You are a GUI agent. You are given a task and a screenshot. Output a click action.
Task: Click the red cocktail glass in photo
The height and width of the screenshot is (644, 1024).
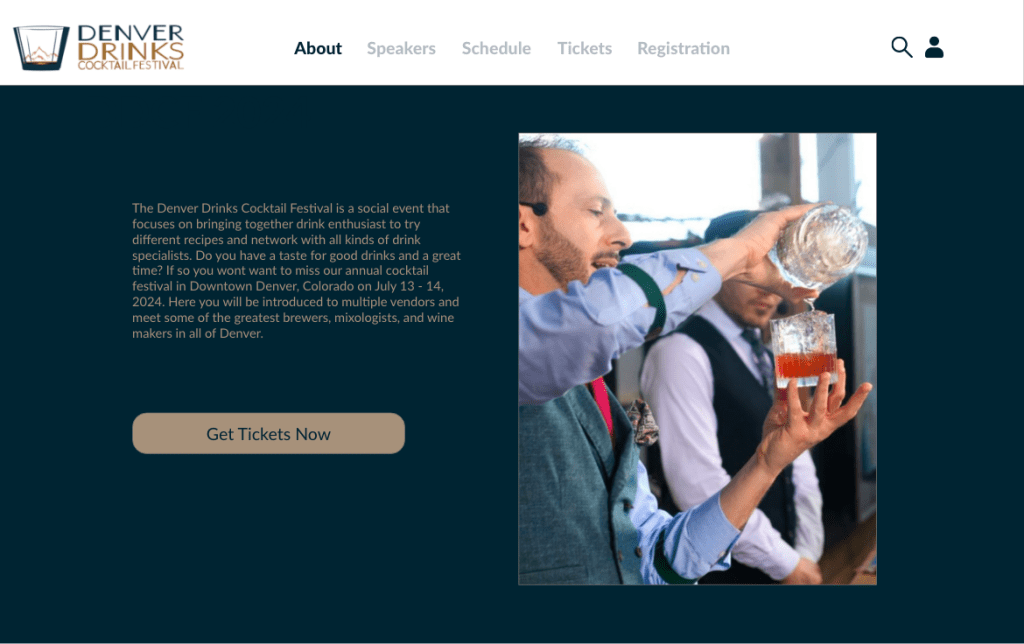click(x=805, y=350)
